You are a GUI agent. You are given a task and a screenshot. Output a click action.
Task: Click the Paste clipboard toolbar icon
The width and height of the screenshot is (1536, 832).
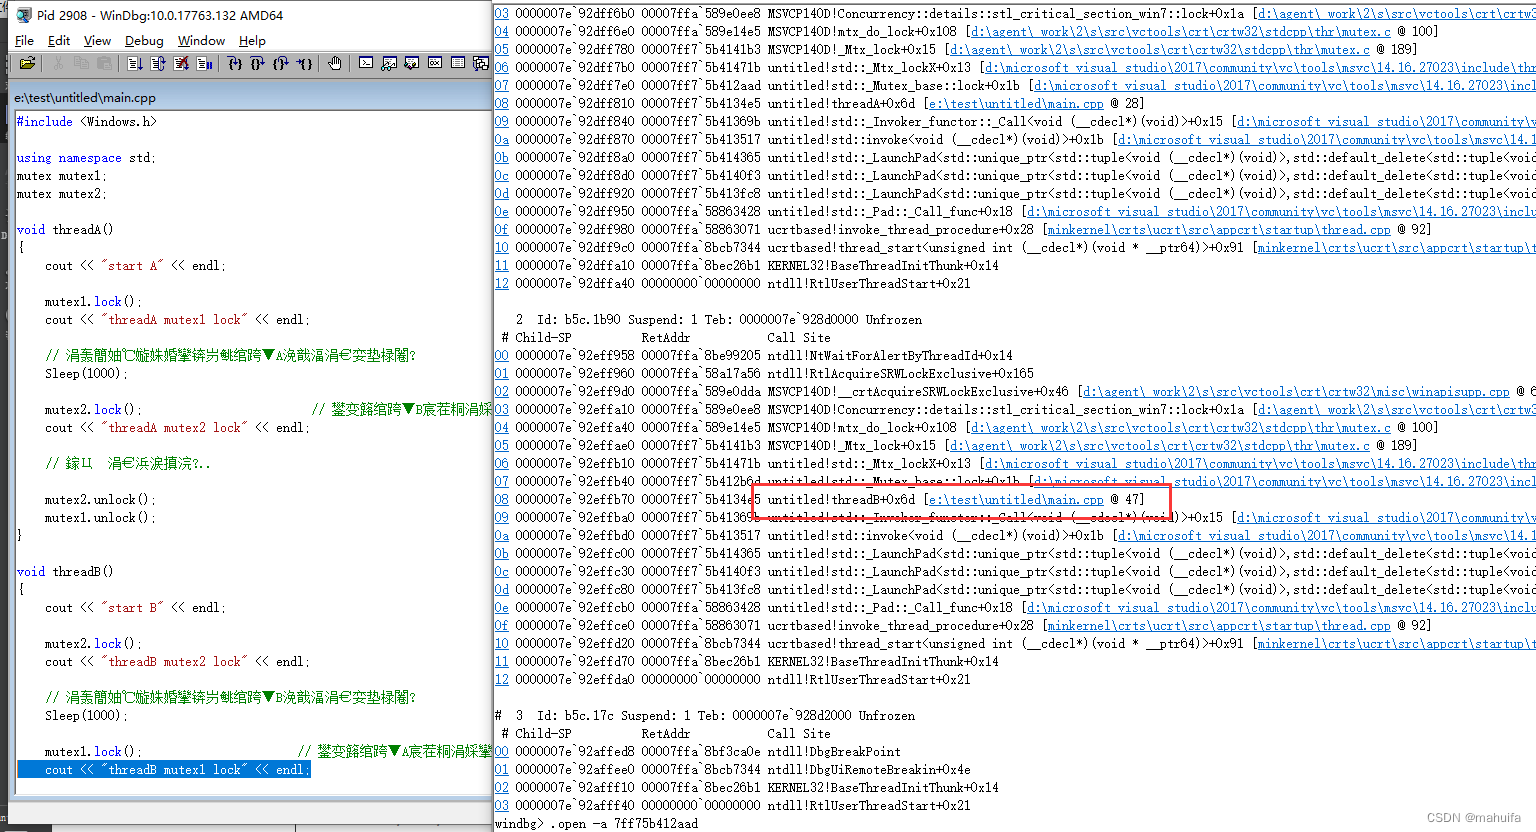point(104,63)
